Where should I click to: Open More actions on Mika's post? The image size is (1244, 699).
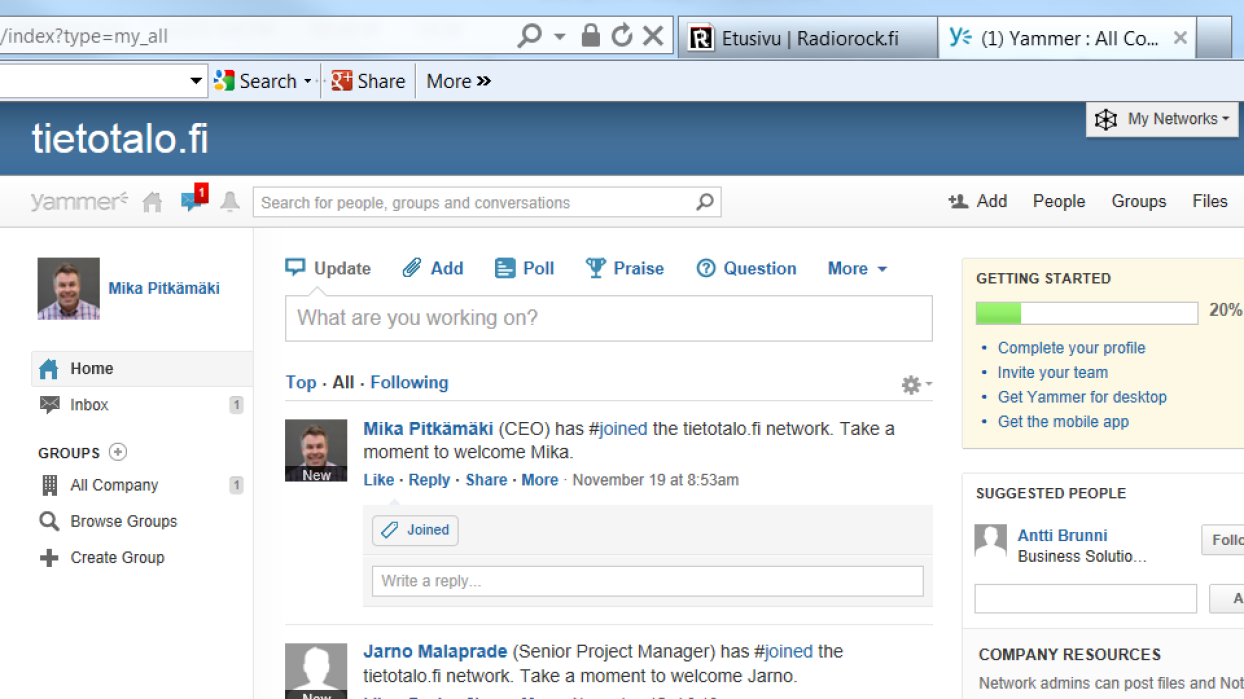point(540,480)
